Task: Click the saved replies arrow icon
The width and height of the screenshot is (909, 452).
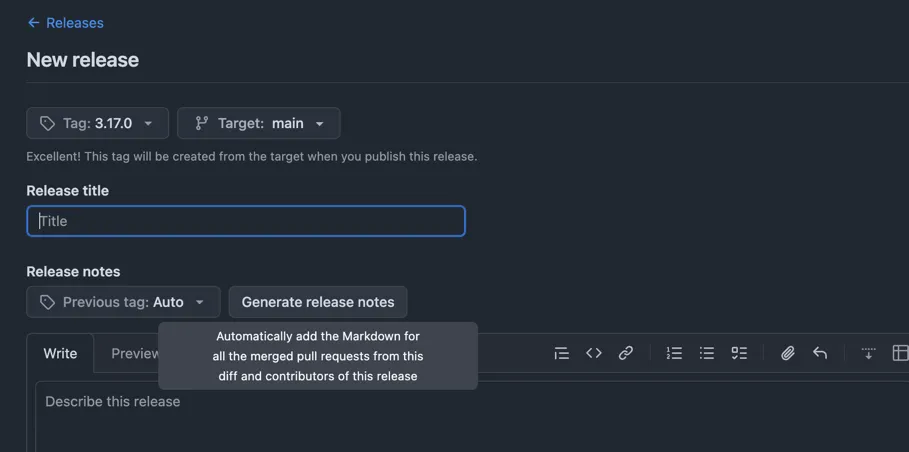Action: coord(820,353)
